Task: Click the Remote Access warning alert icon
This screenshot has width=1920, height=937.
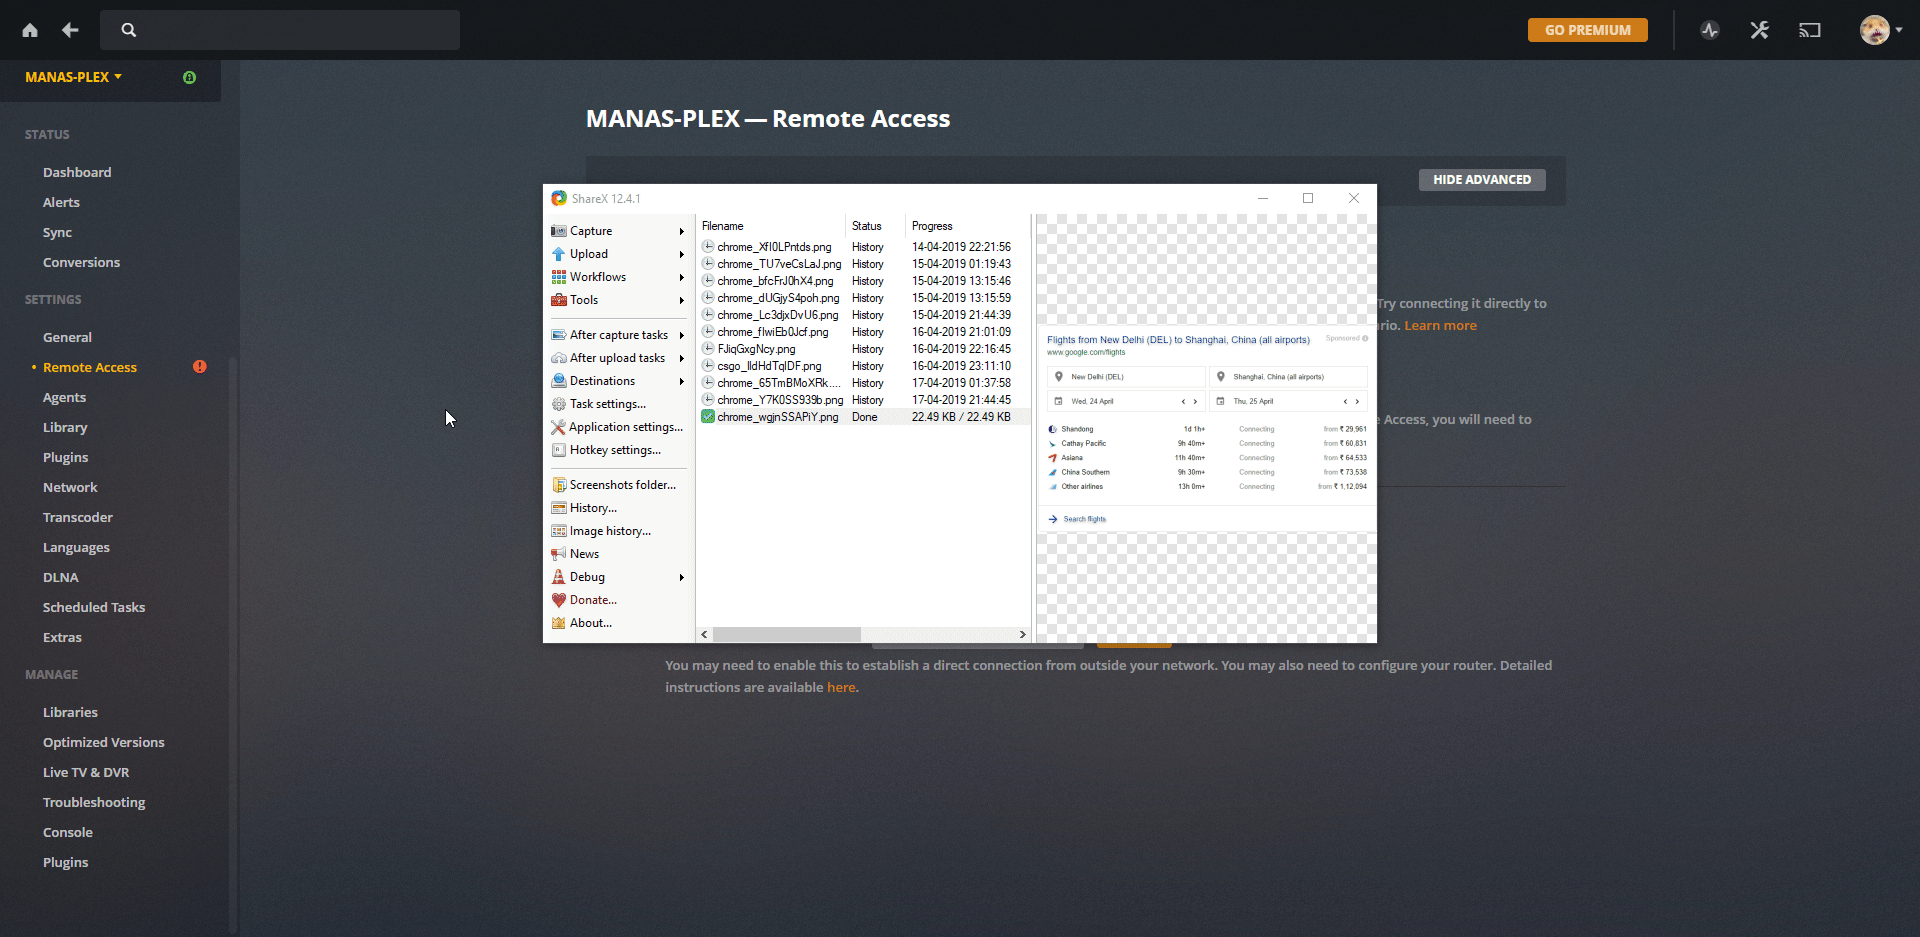Action: (200, 367)
